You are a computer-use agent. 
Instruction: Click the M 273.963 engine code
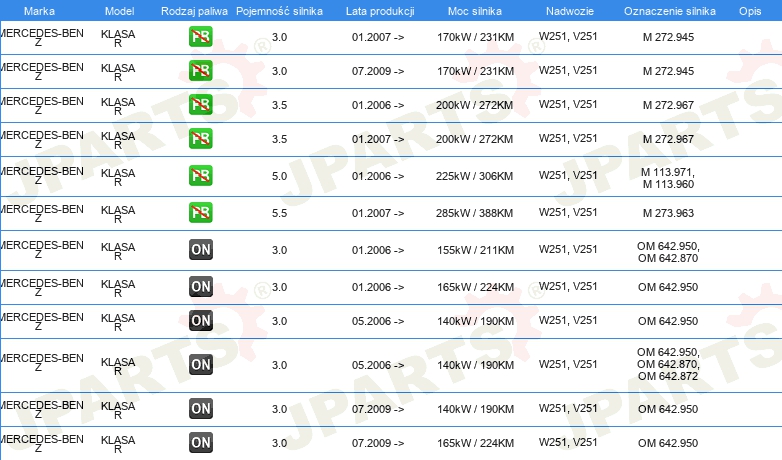click(x=668, y=213)
